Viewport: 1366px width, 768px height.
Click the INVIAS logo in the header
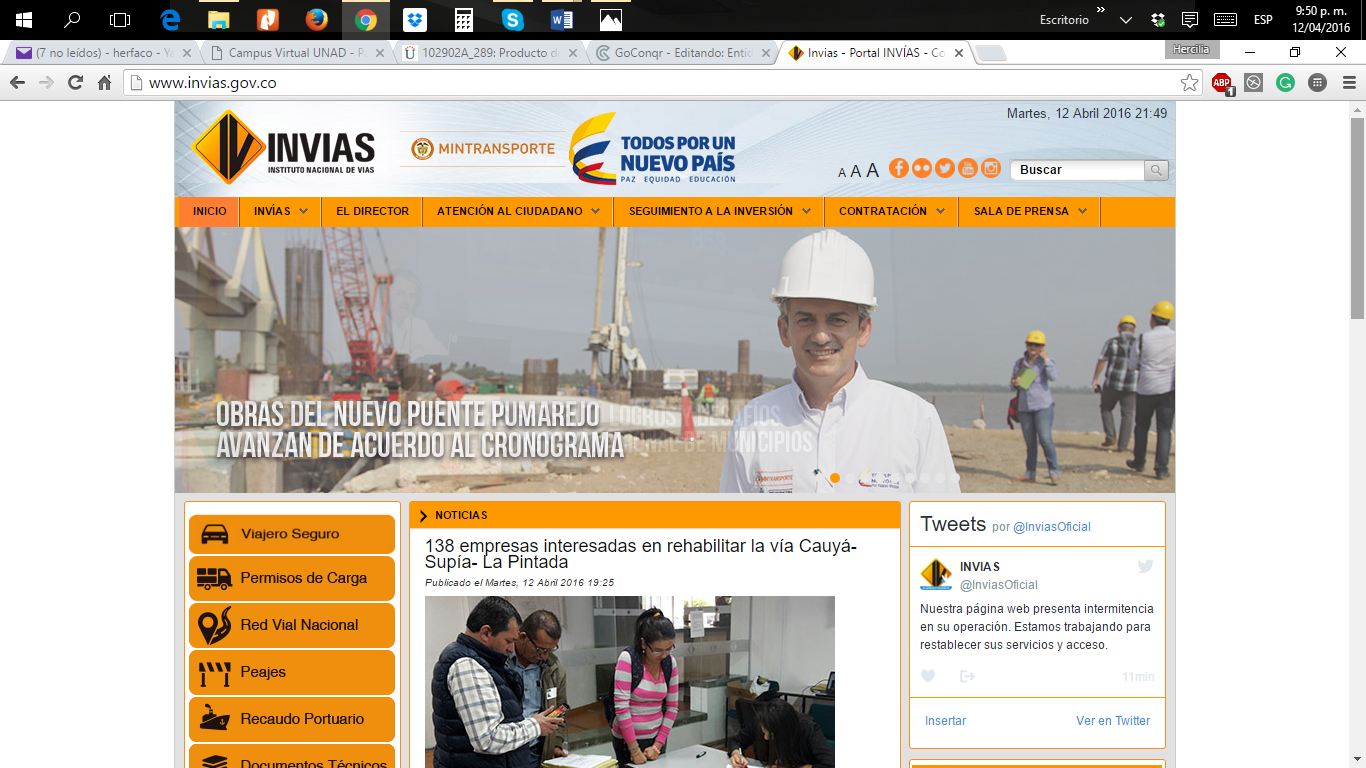[x=283, y=147]
